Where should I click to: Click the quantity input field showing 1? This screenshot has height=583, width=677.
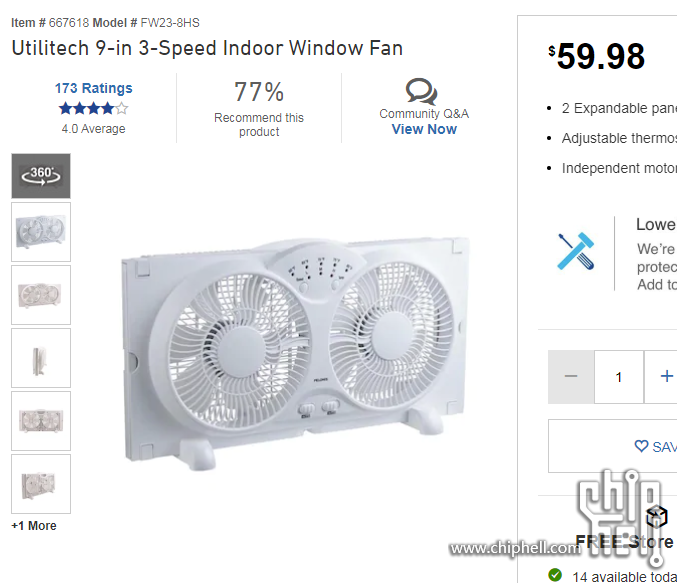coord(619,377)
